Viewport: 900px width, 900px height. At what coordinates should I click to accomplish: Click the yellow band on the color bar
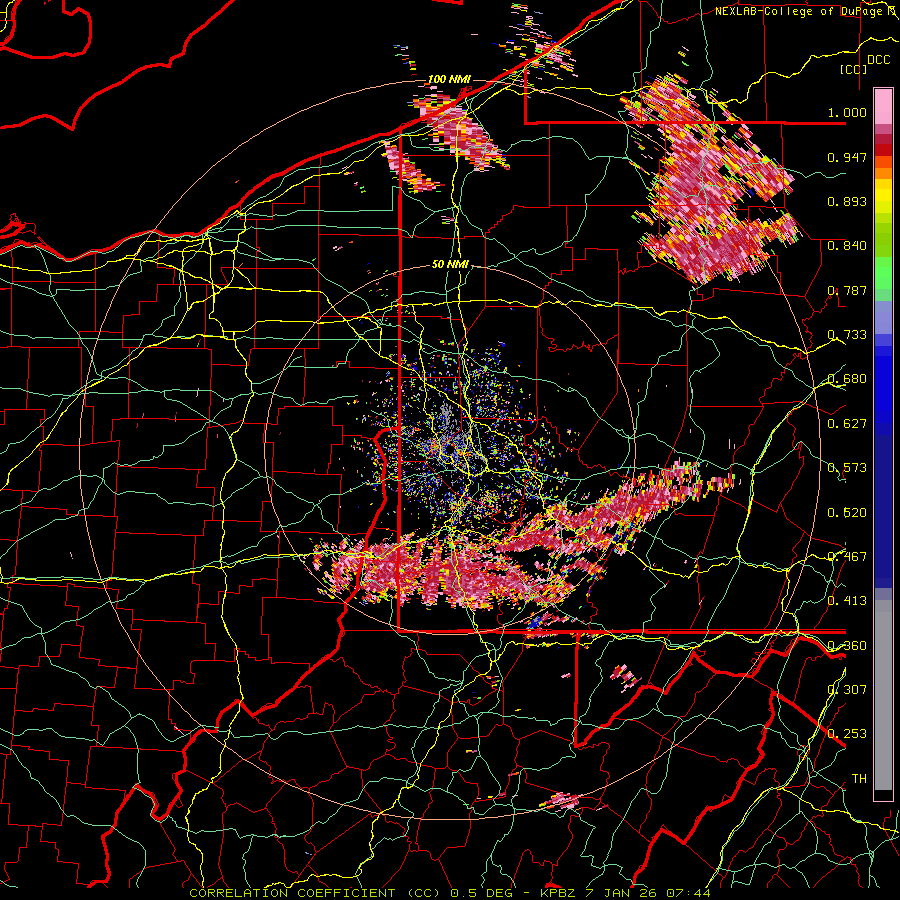[883, 197]
